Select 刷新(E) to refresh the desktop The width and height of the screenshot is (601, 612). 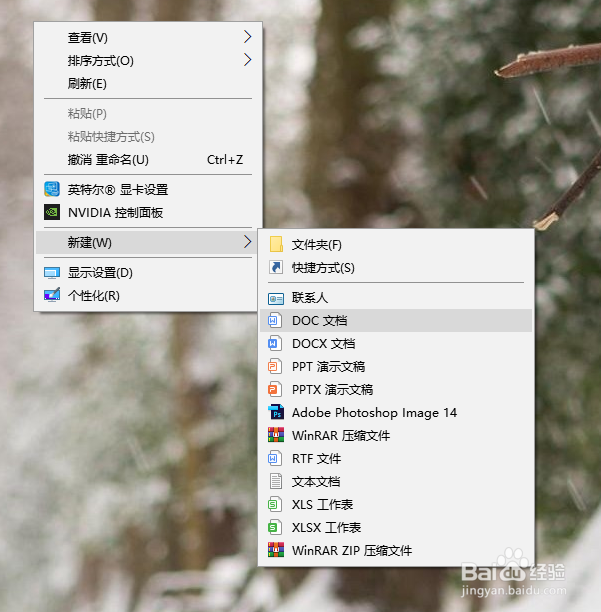tap(148, 84)
